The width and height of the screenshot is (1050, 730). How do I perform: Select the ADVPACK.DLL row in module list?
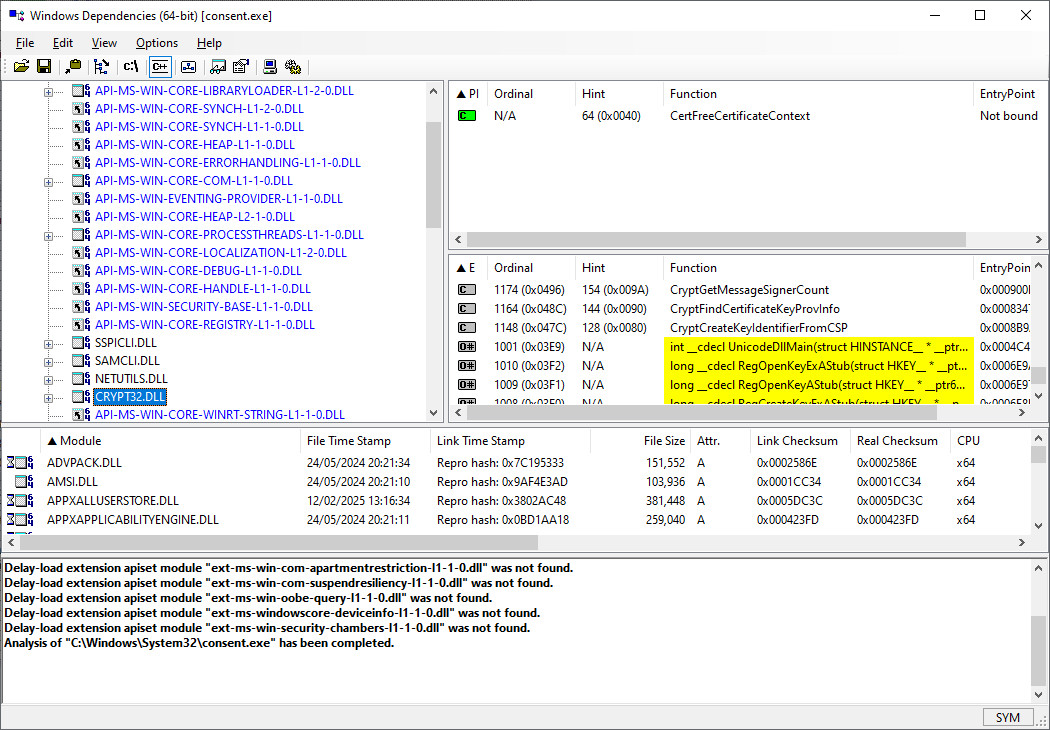pyautogui.click(x=84, y=463)
